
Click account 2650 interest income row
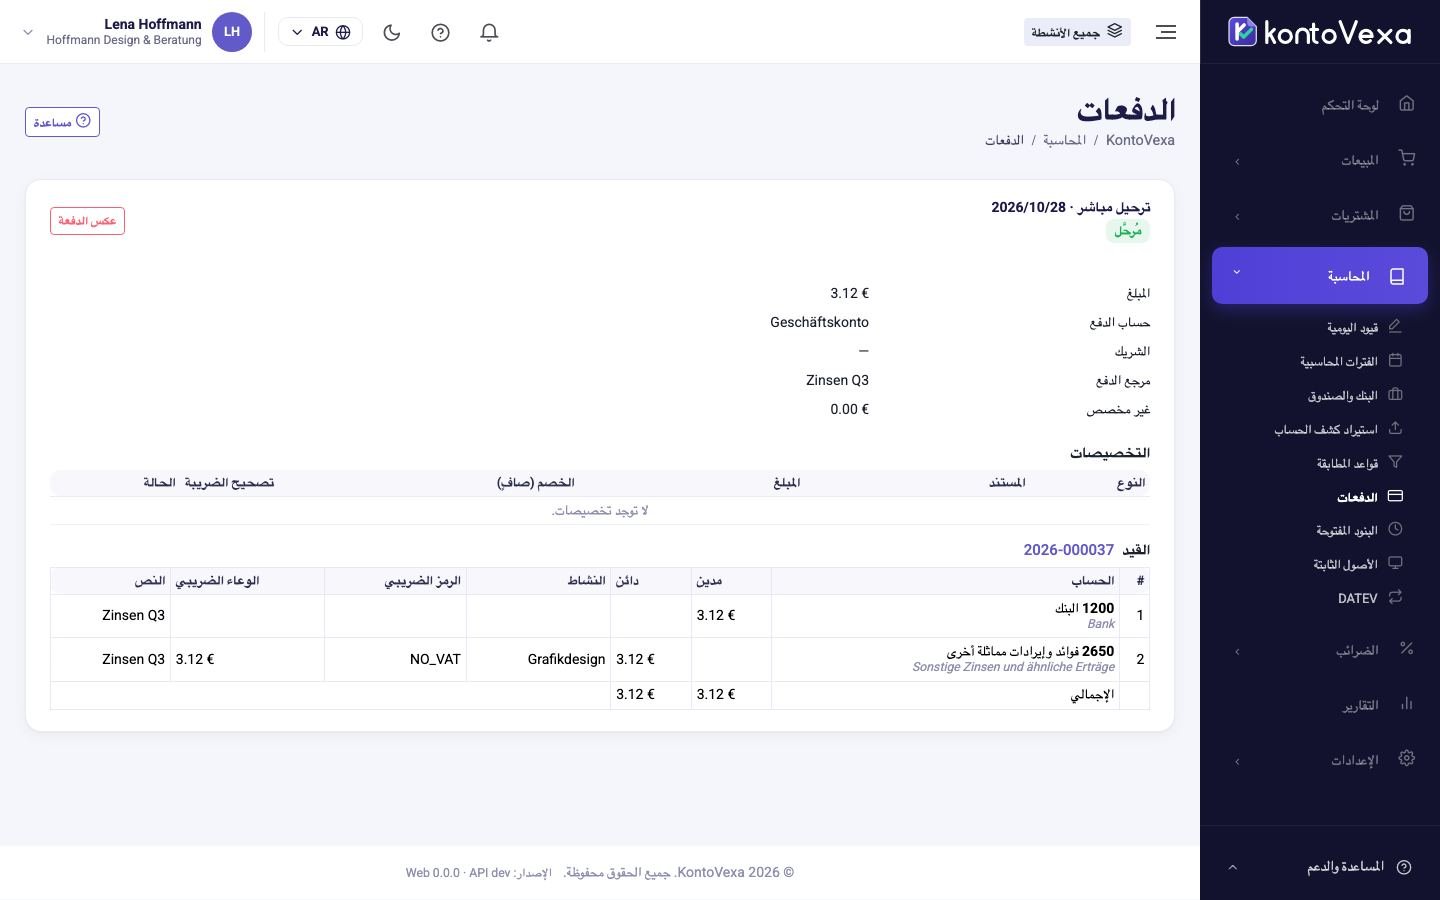pos(600,660)
